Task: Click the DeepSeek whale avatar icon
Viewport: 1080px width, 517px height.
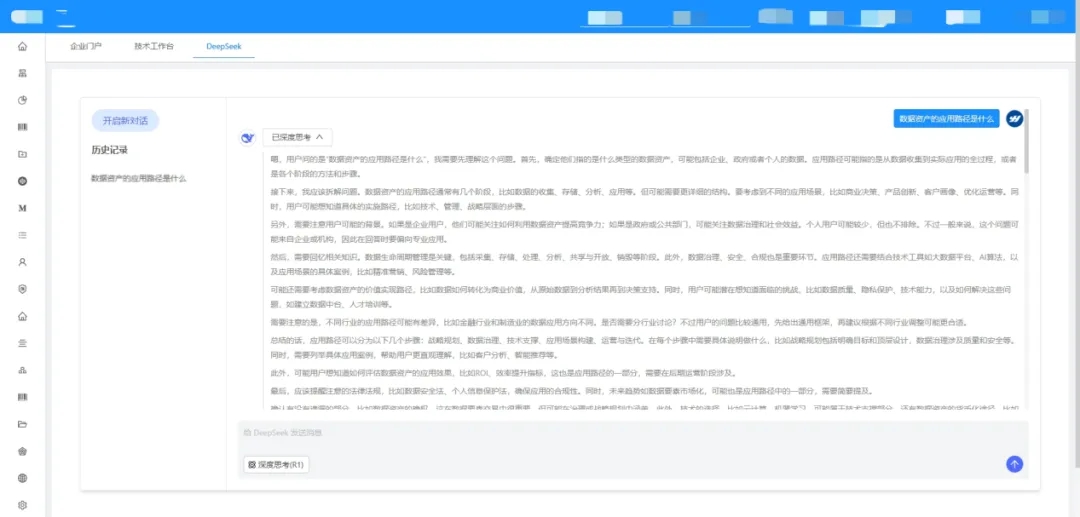Action: click(x=248, y=137)
